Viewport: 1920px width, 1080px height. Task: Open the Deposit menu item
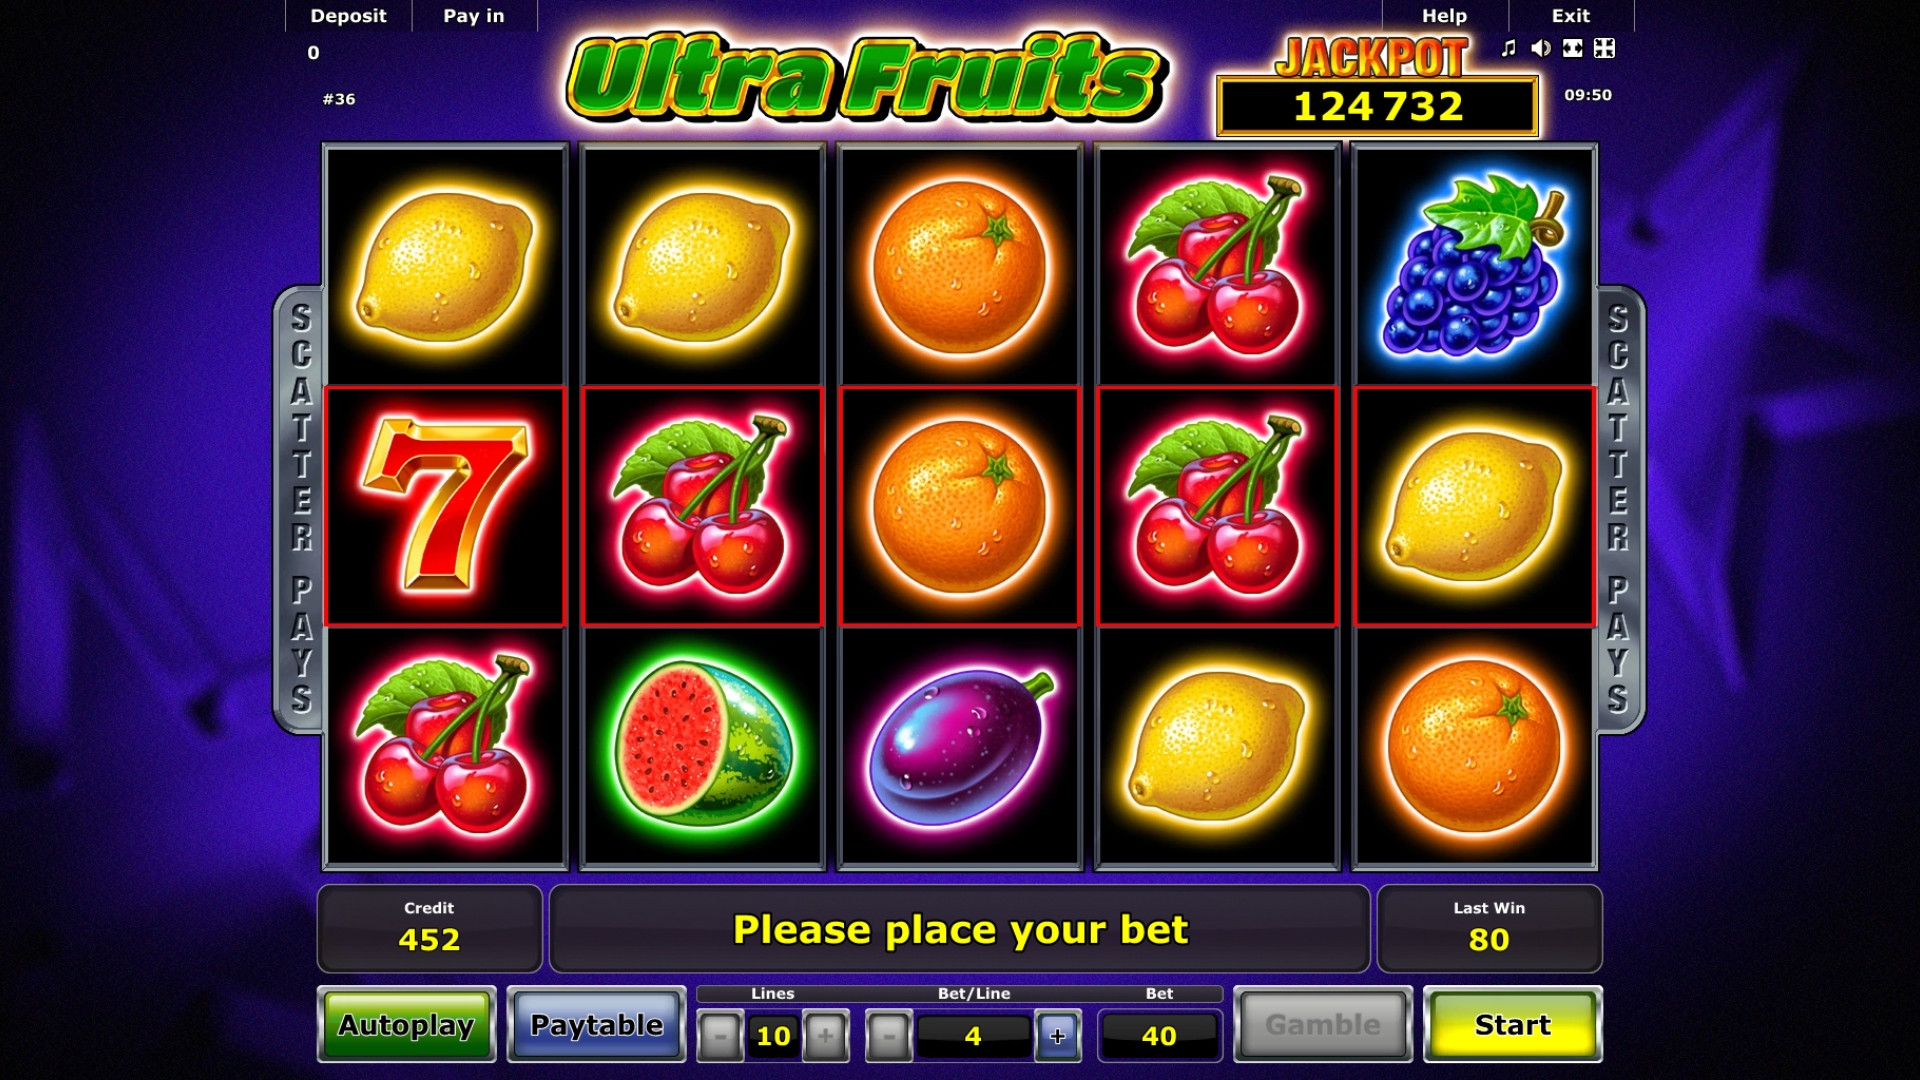coord(348,16)
